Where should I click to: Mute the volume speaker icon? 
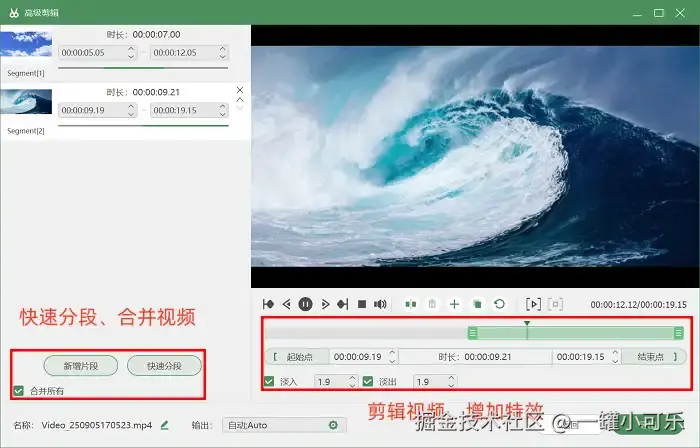[380, 304]
